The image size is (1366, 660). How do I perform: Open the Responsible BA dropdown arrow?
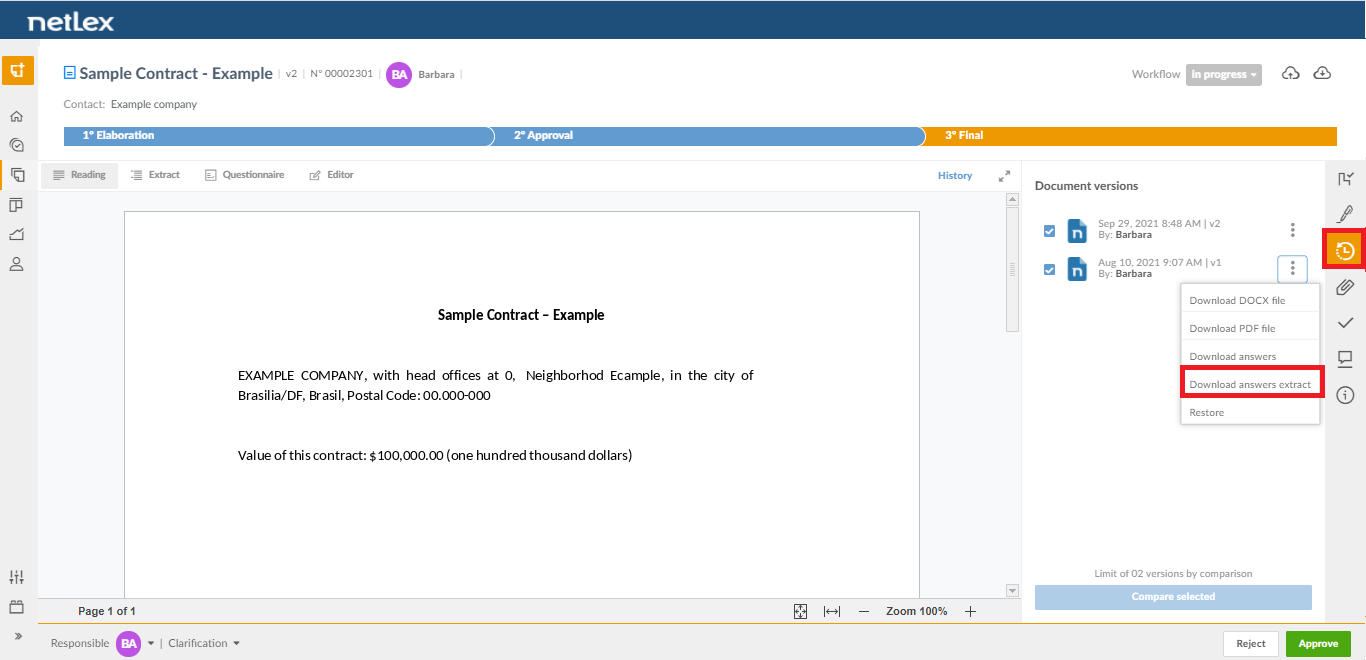(151, 643)
